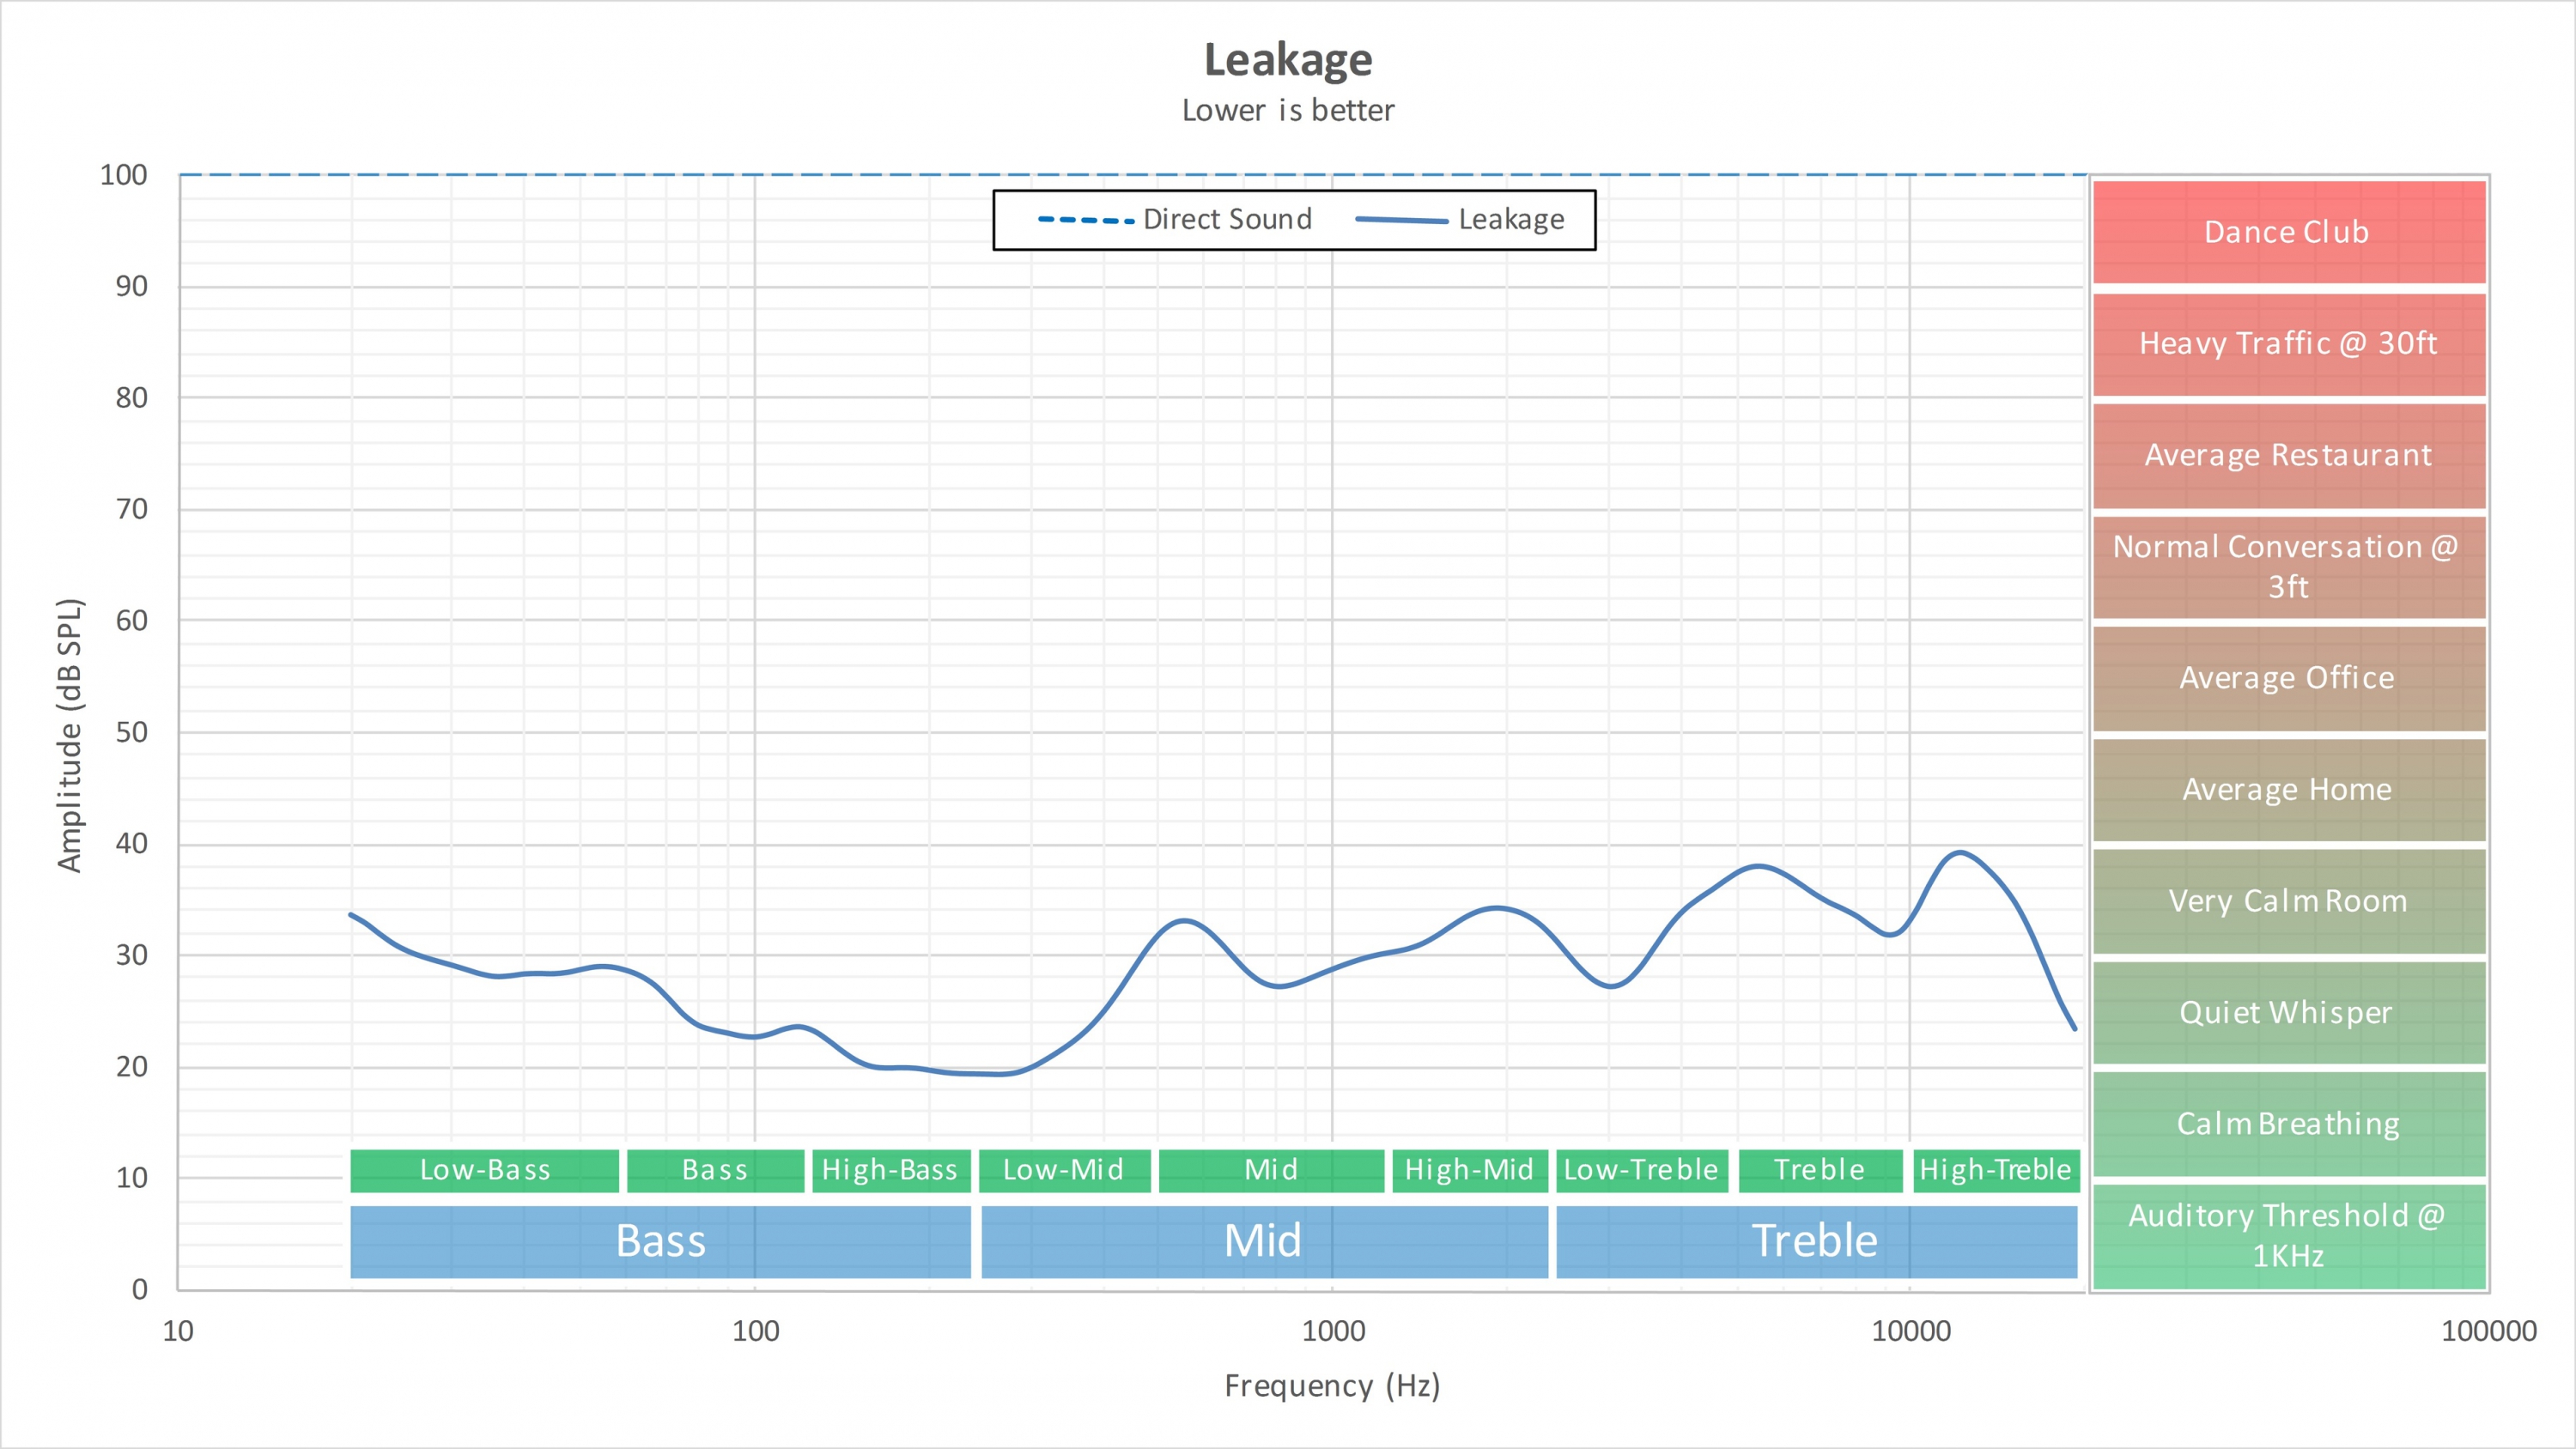2576x1449 pixels.
Task: Click the Low-Bass frequency band label
Action: click(485, 1170)
